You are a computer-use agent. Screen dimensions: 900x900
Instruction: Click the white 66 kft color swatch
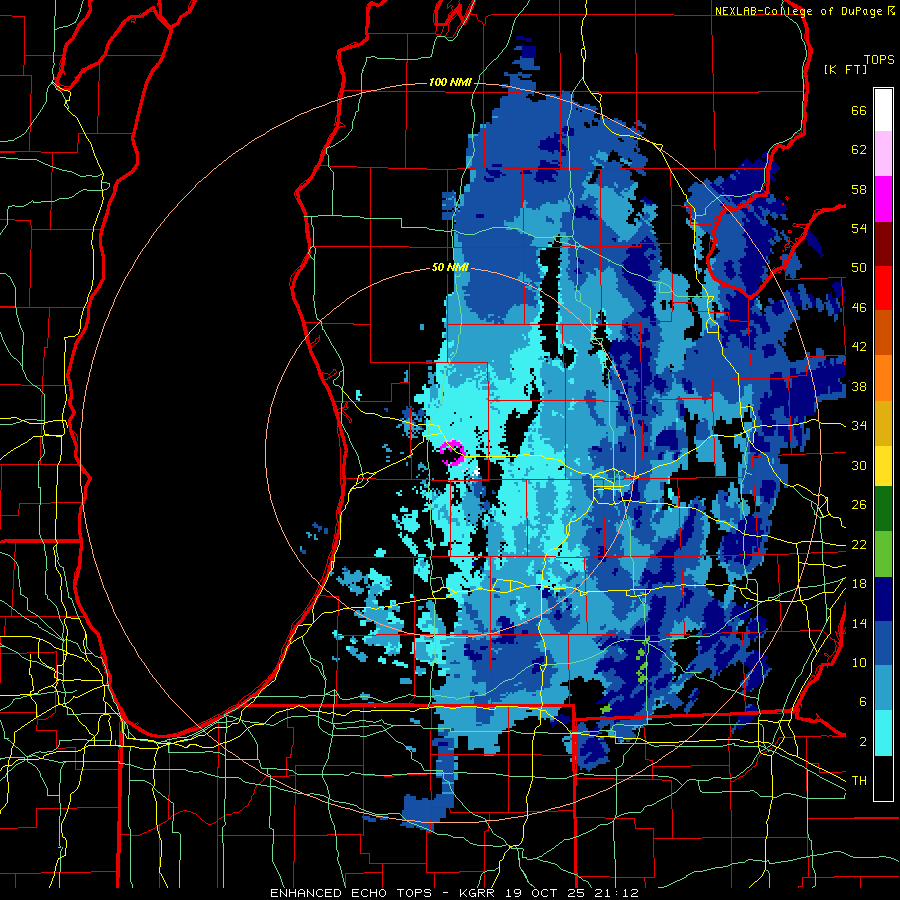[883, 110]
